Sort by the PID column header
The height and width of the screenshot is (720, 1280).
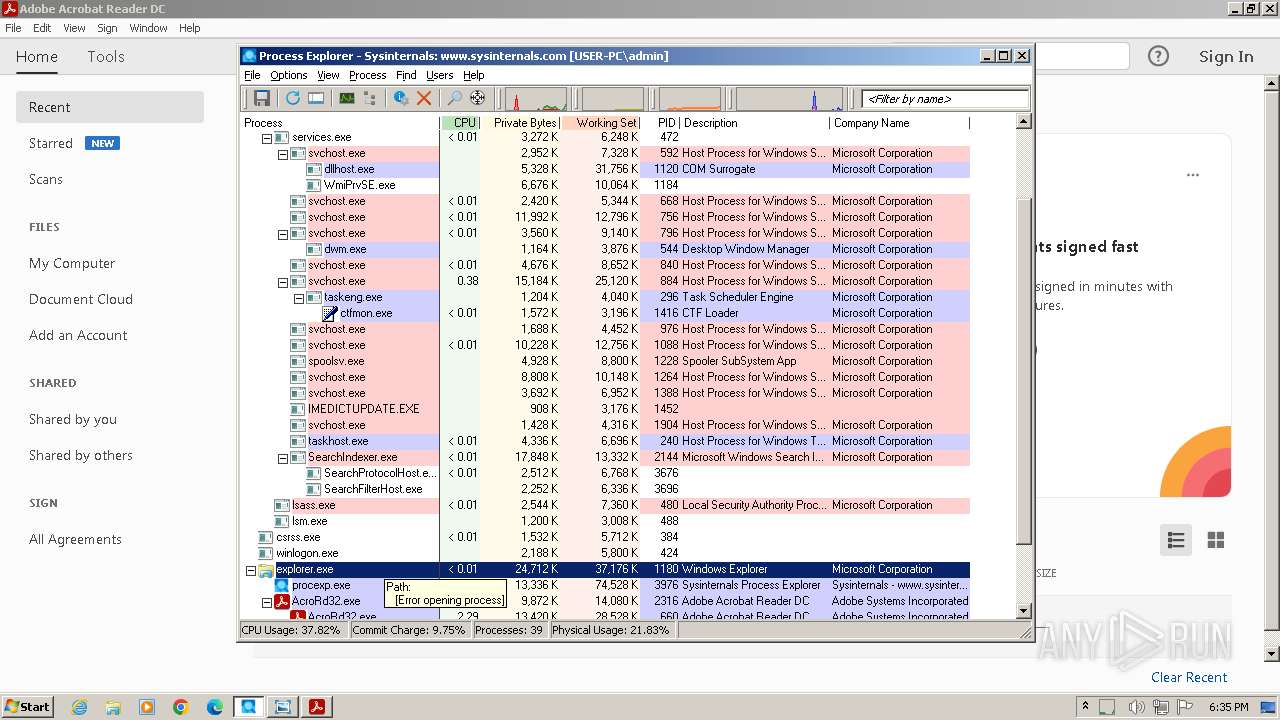coord(660,123)
